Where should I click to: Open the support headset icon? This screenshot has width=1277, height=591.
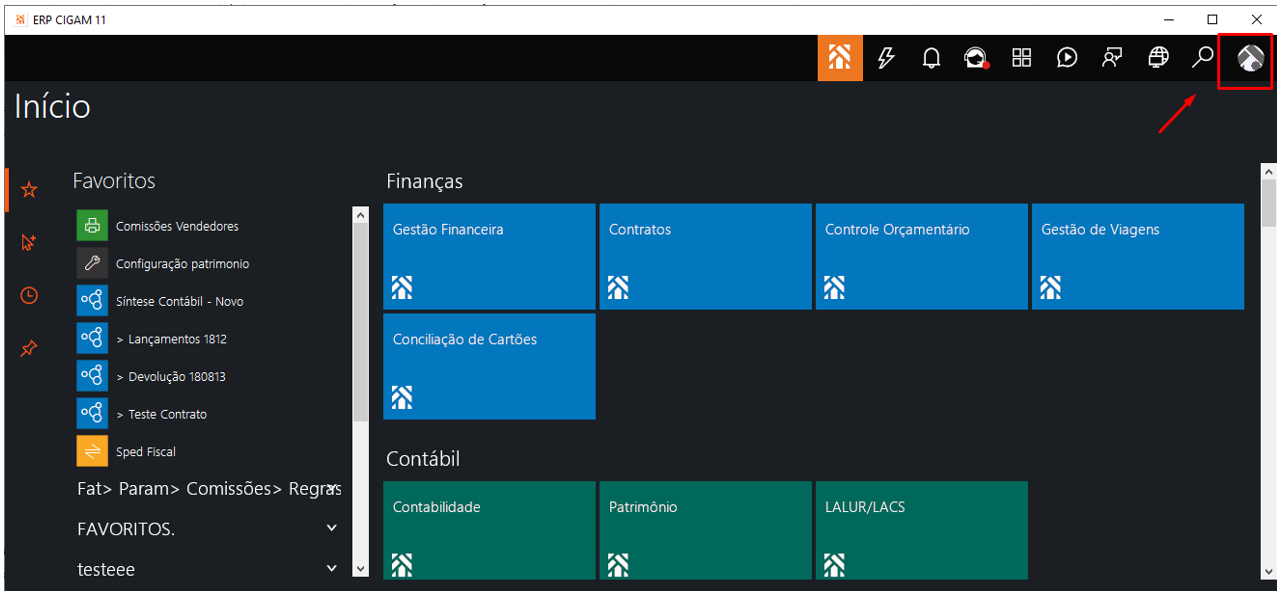(x=975, y=58)
